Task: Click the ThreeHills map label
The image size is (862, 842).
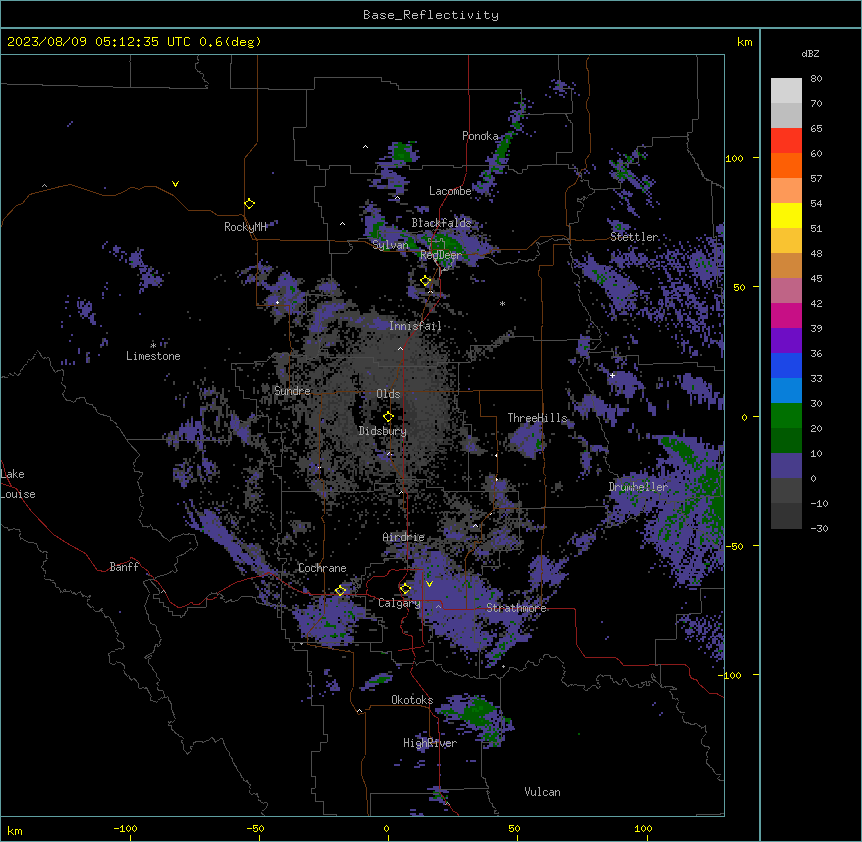Action: pos(537,418)
